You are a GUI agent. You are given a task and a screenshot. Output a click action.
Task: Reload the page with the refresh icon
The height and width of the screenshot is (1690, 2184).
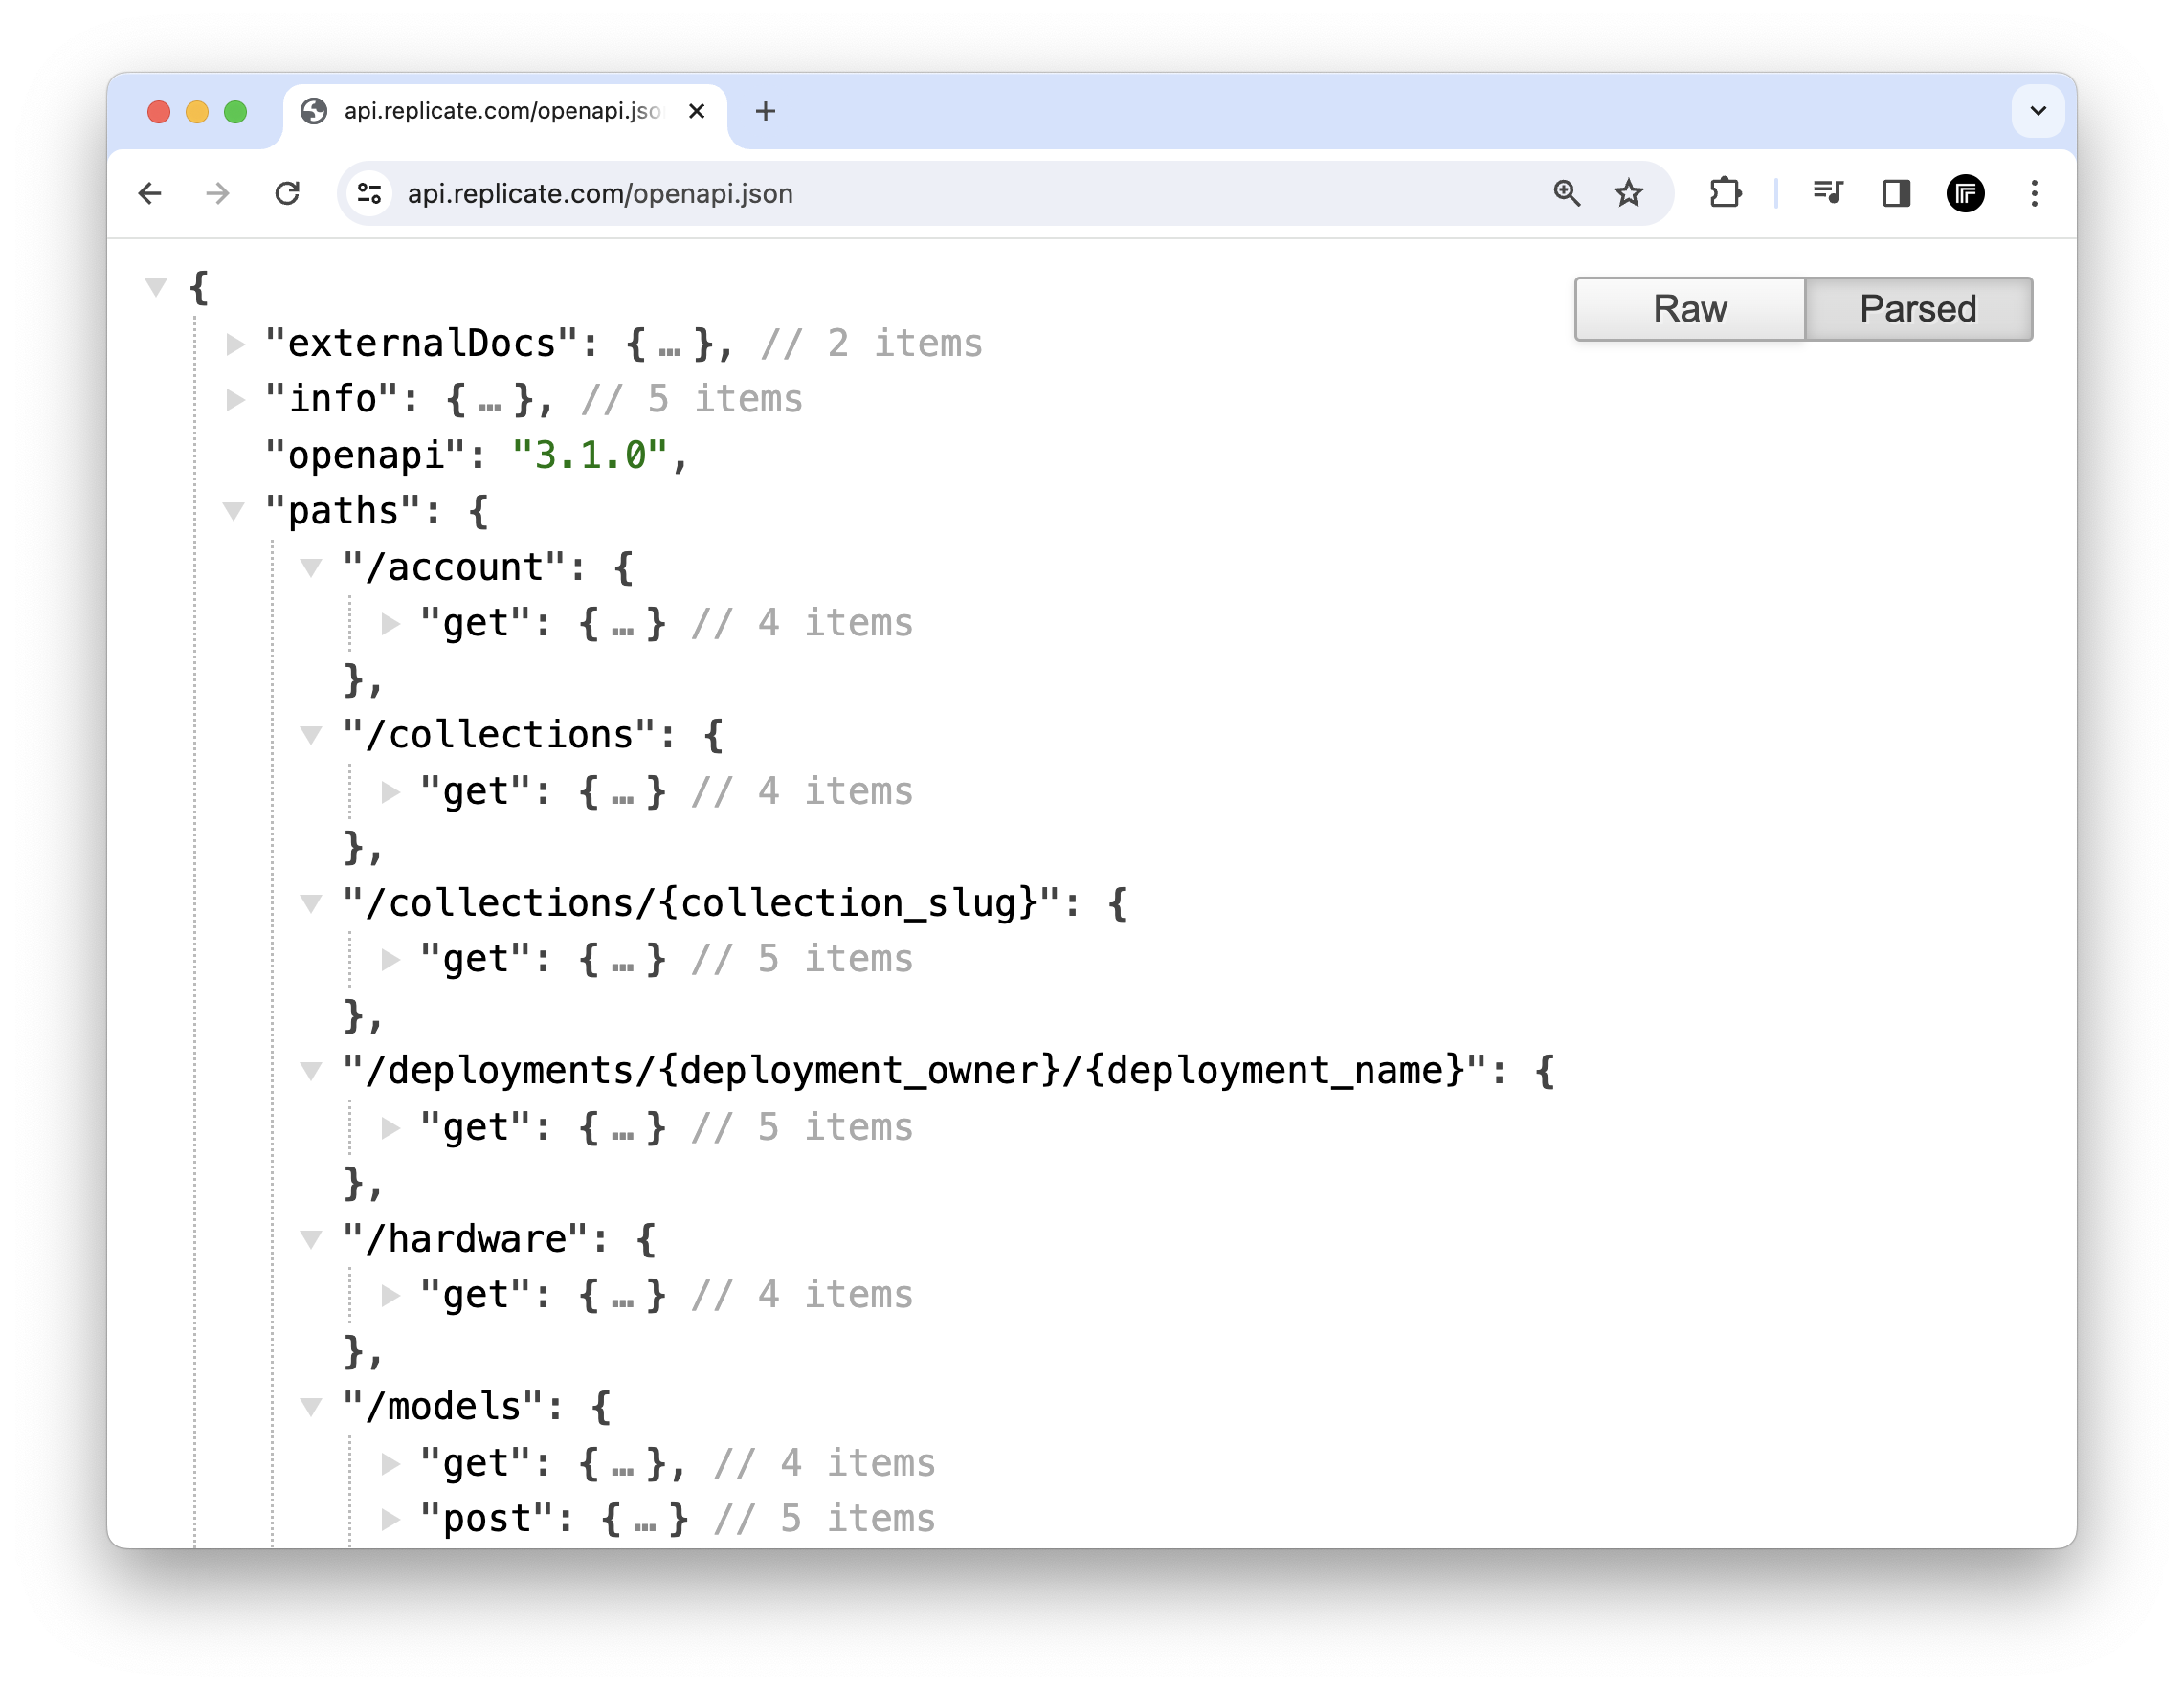pos(288,193)
